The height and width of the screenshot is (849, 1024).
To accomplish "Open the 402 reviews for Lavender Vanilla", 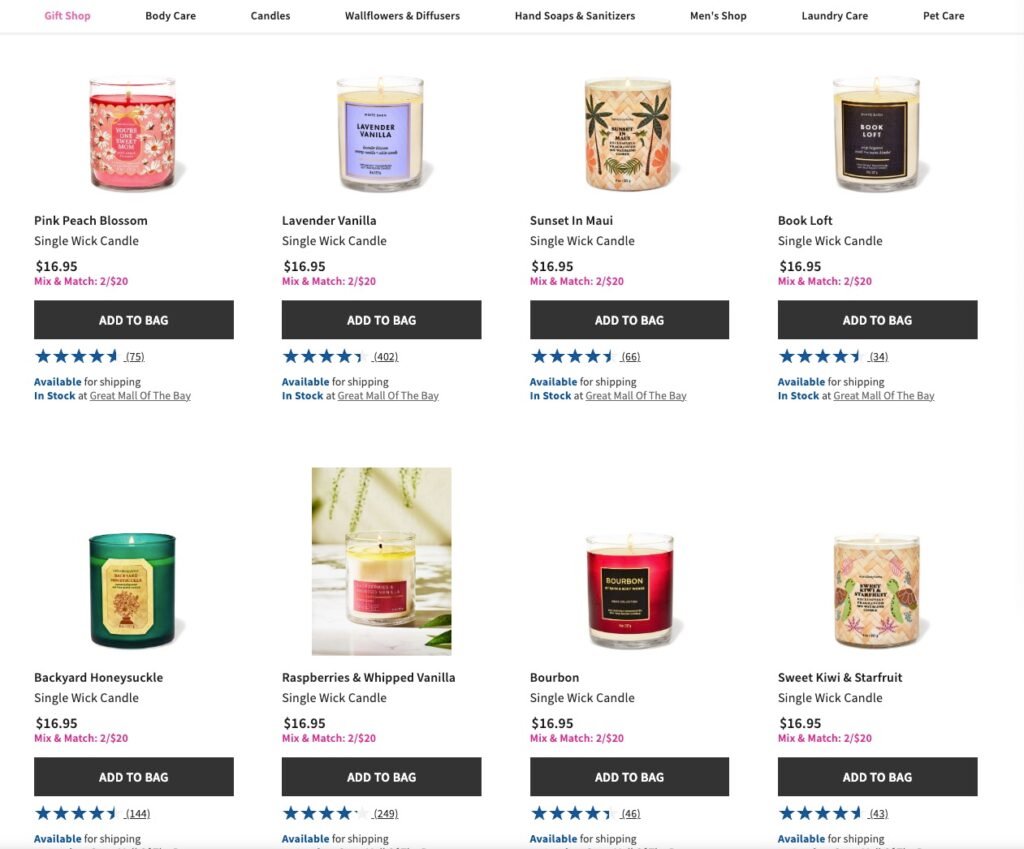I will 385,357.
